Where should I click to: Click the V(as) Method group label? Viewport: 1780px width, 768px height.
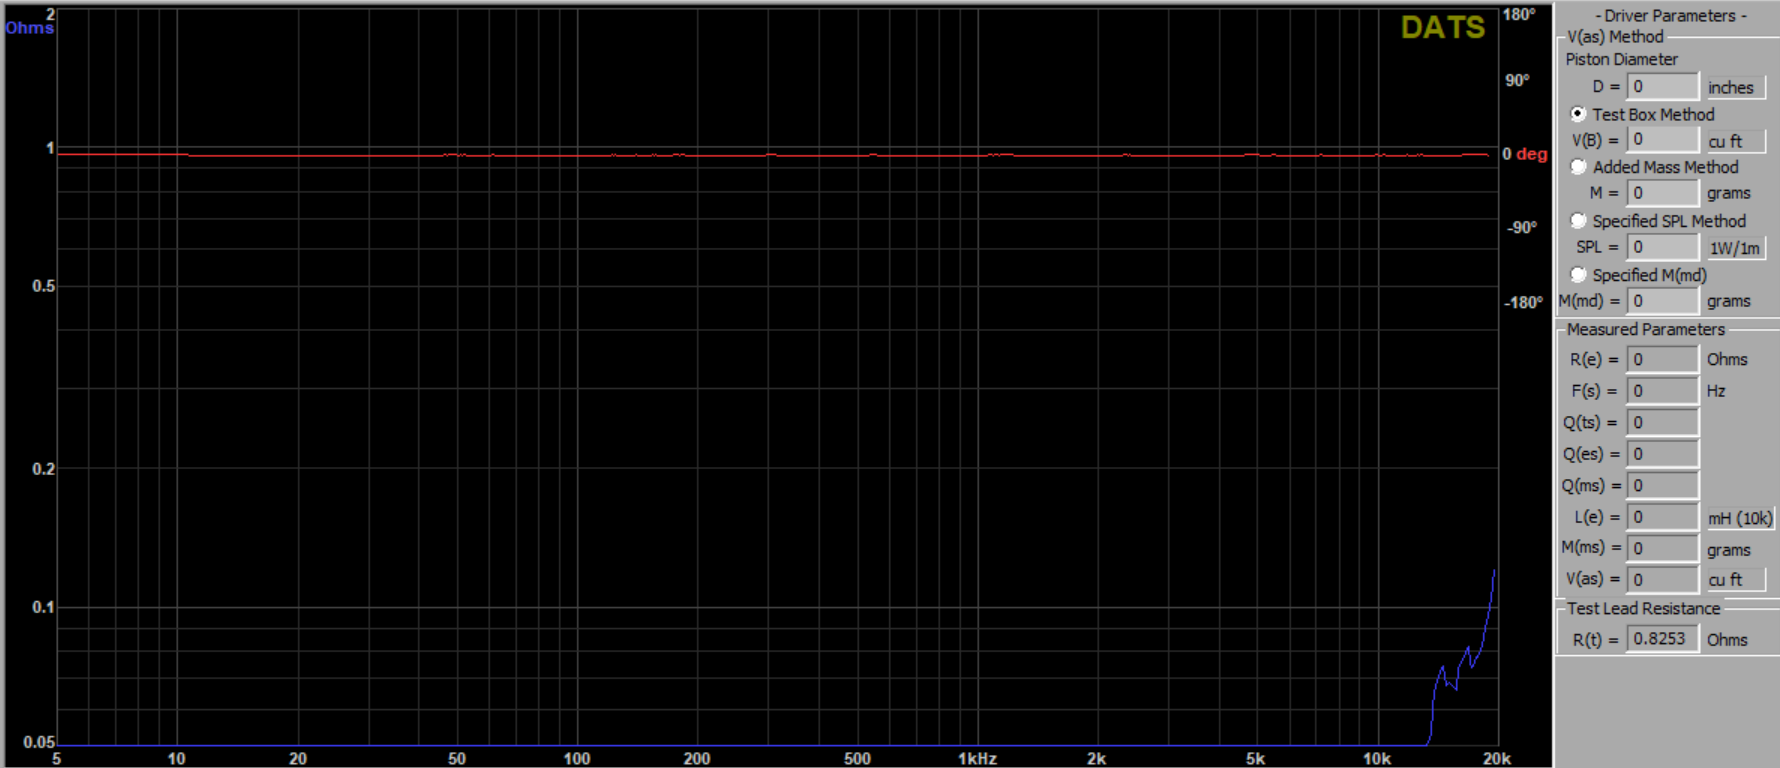1615,37
